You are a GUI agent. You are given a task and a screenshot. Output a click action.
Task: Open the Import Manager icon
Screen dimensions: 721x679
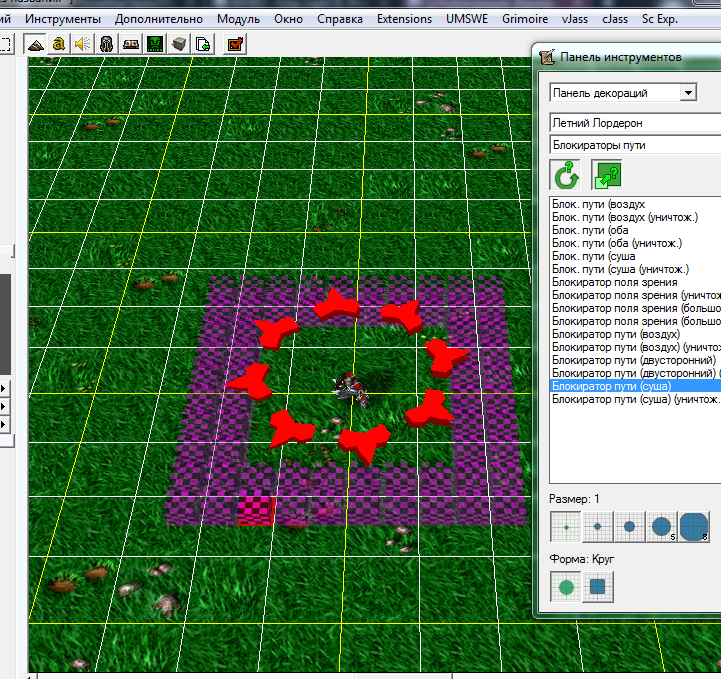click(x=203, y=43)
